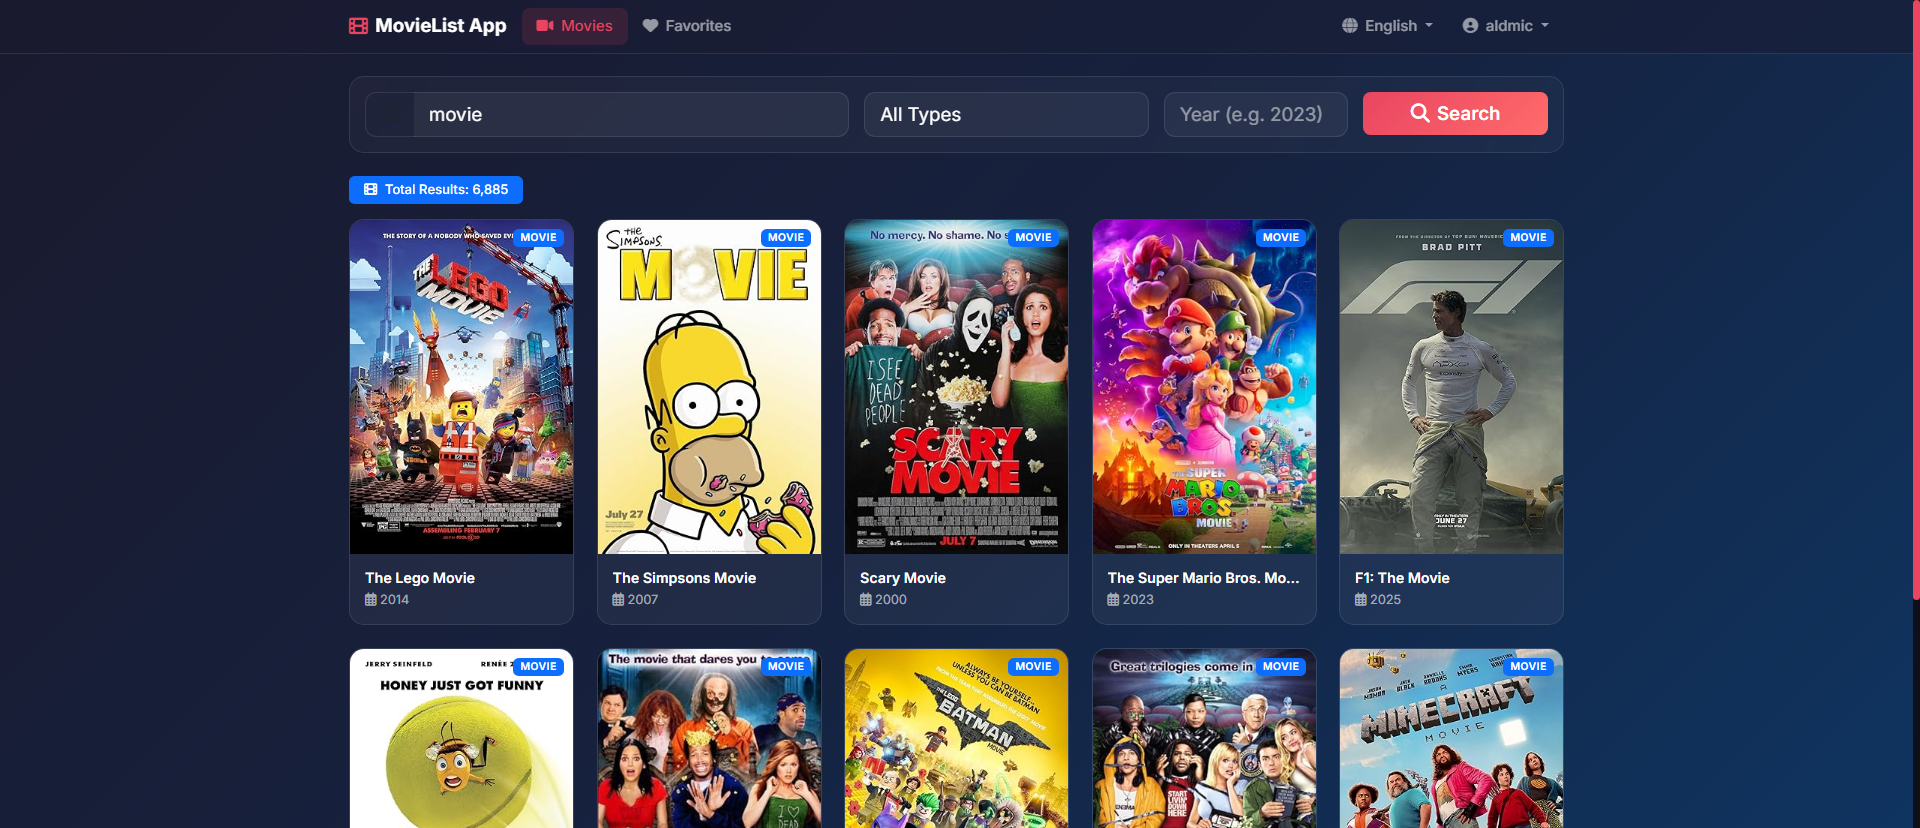This screenshot has height=828, width=1920.
Task: Open The Lego Movie poster
Action: click(x=461, y=387)
